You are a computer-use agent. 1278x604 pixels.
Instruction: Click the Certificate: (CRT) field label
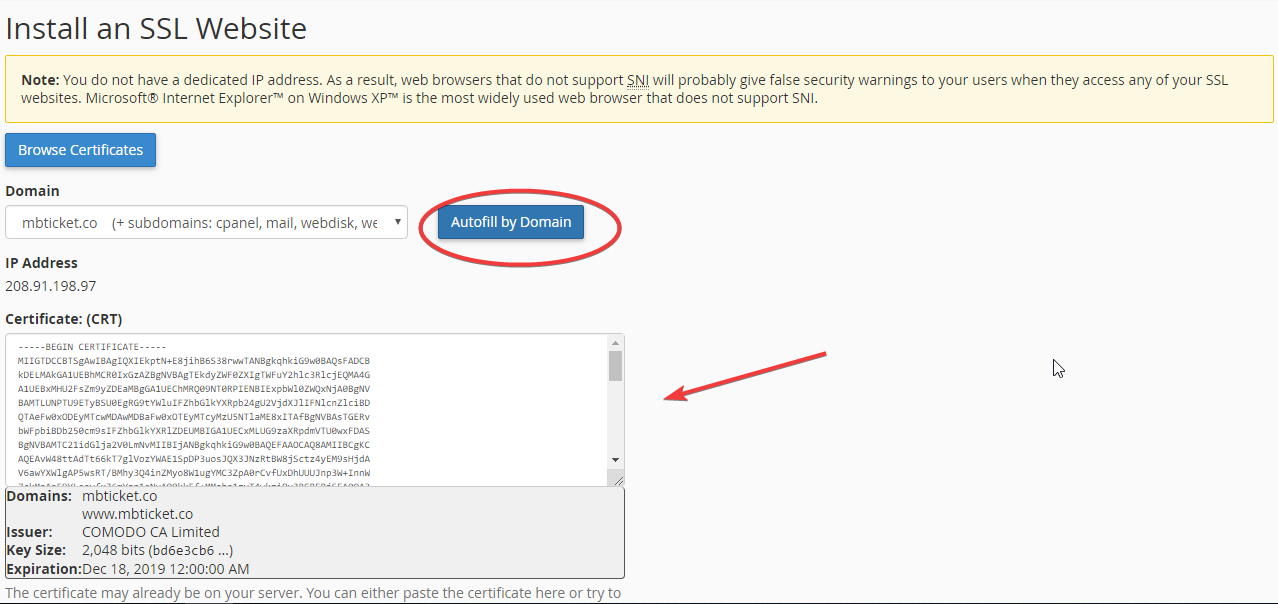[x=64, y=318]
